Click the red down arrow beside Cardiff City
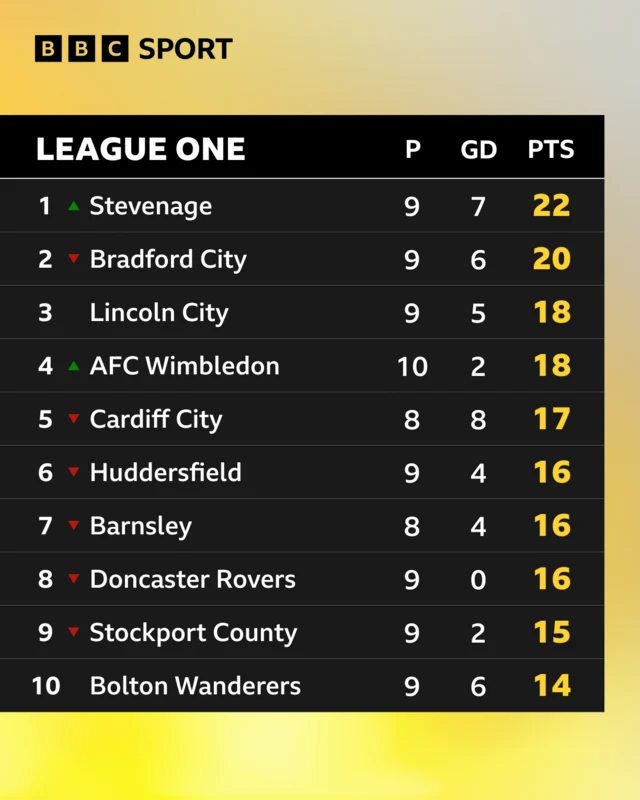Screen dimensions: 640x800 coord(73,419)
